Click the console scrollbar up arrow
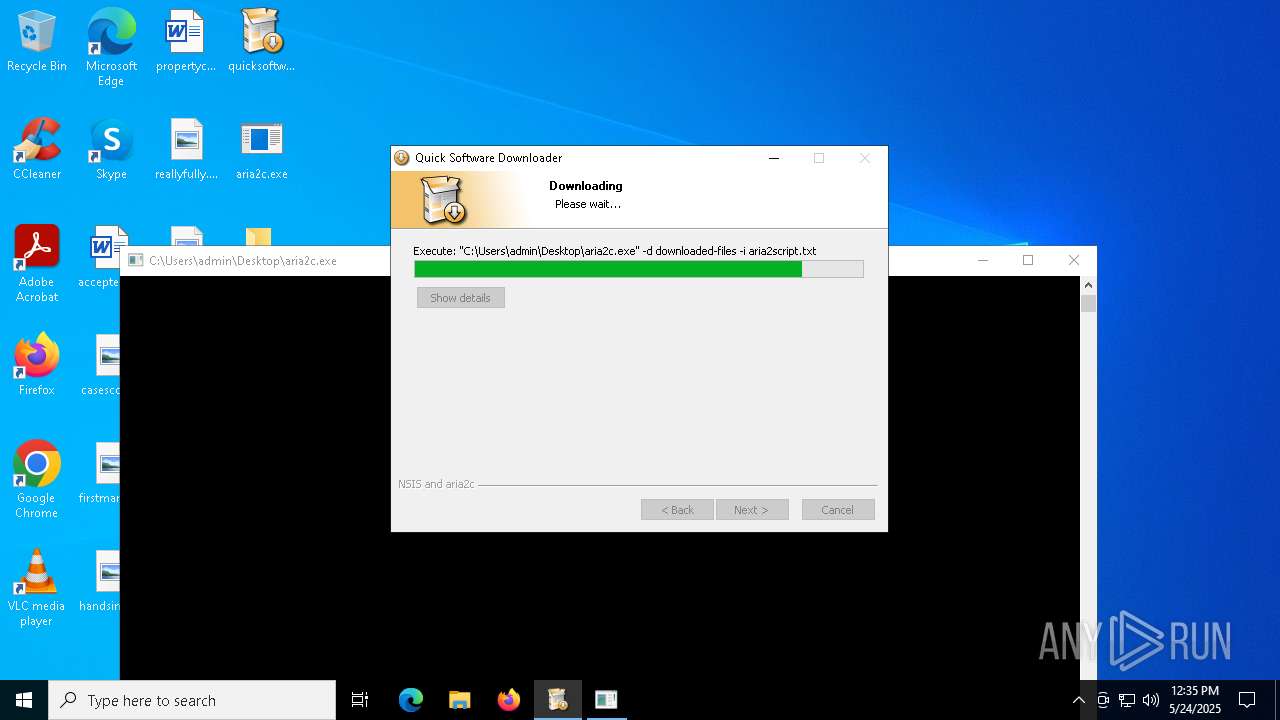 (1088, 285)
